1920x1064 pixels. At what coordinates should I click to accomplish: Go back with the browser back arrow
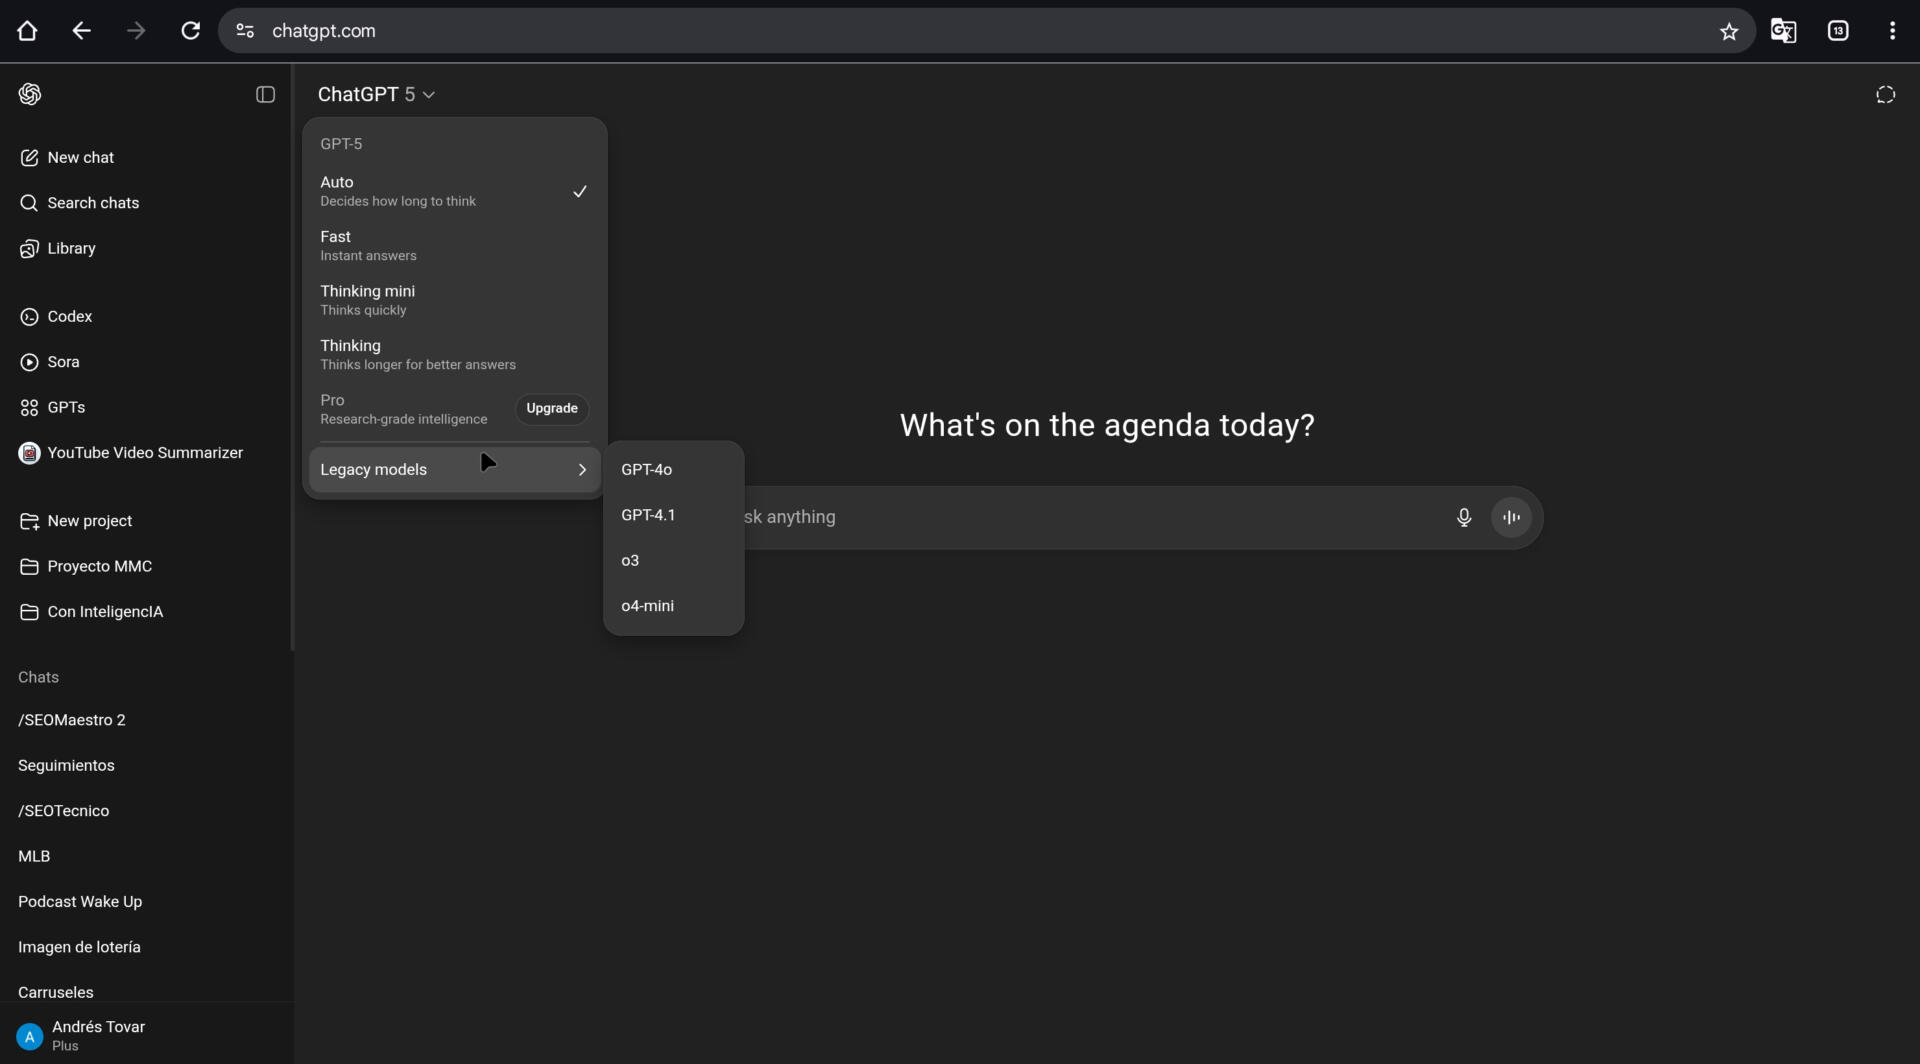point(82,31)
